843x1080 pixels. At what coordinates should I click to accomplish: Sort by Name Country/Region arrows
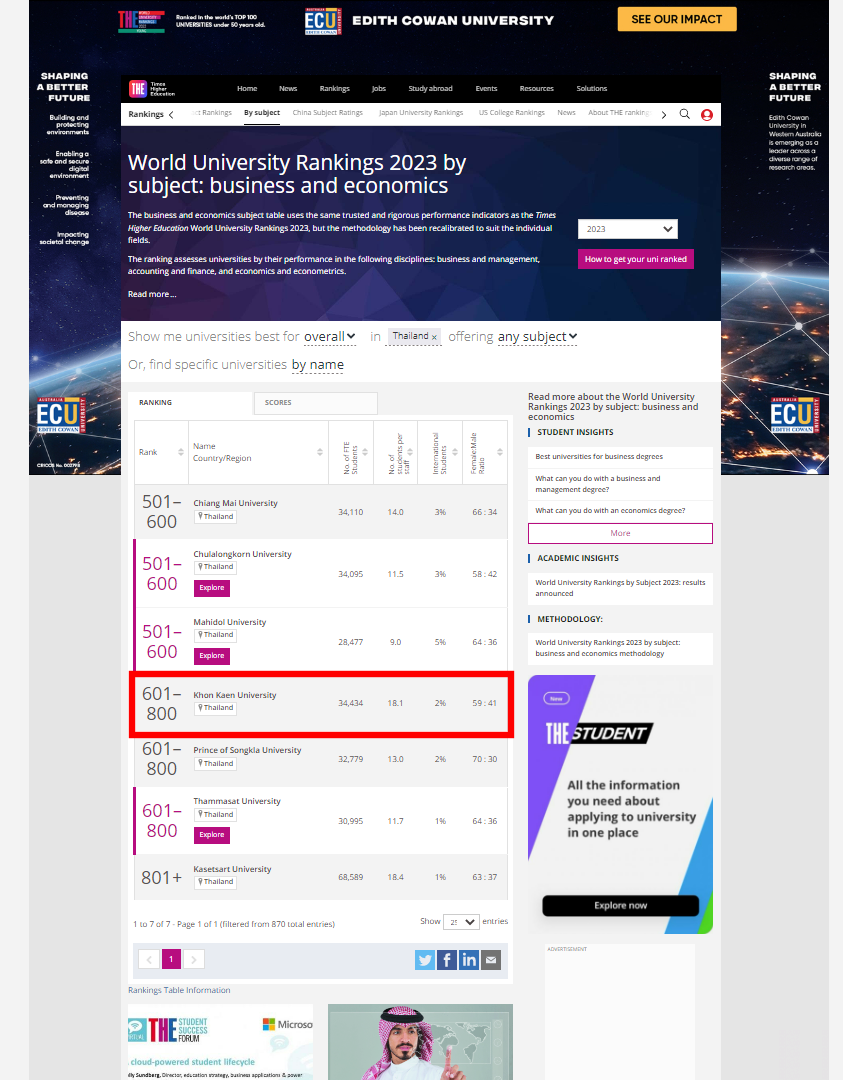click(320, 452)
